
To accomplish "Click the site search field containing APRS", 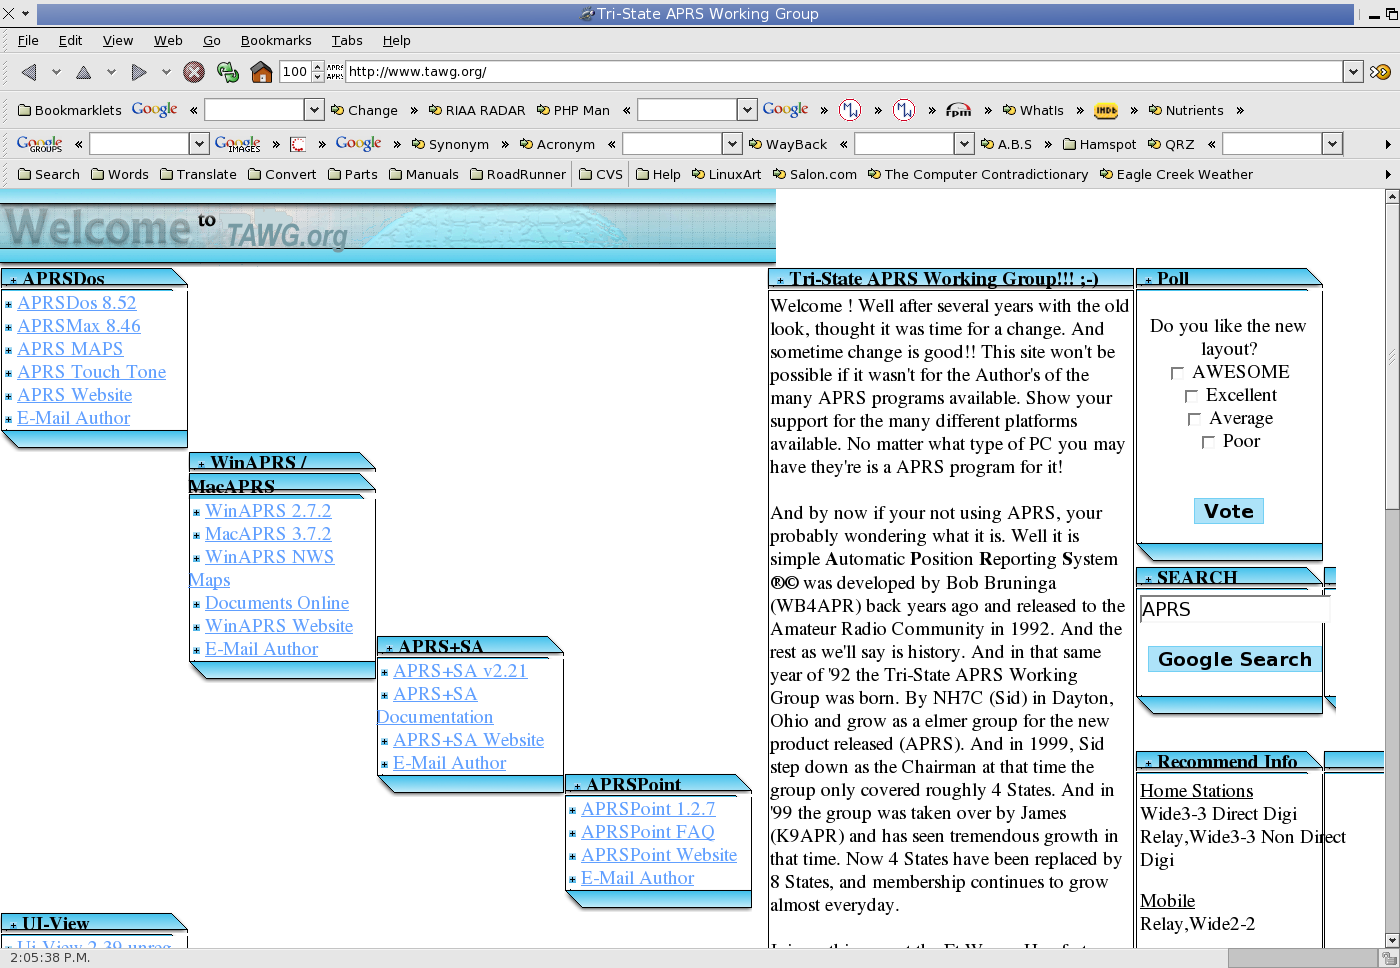I will (1233, 609).
